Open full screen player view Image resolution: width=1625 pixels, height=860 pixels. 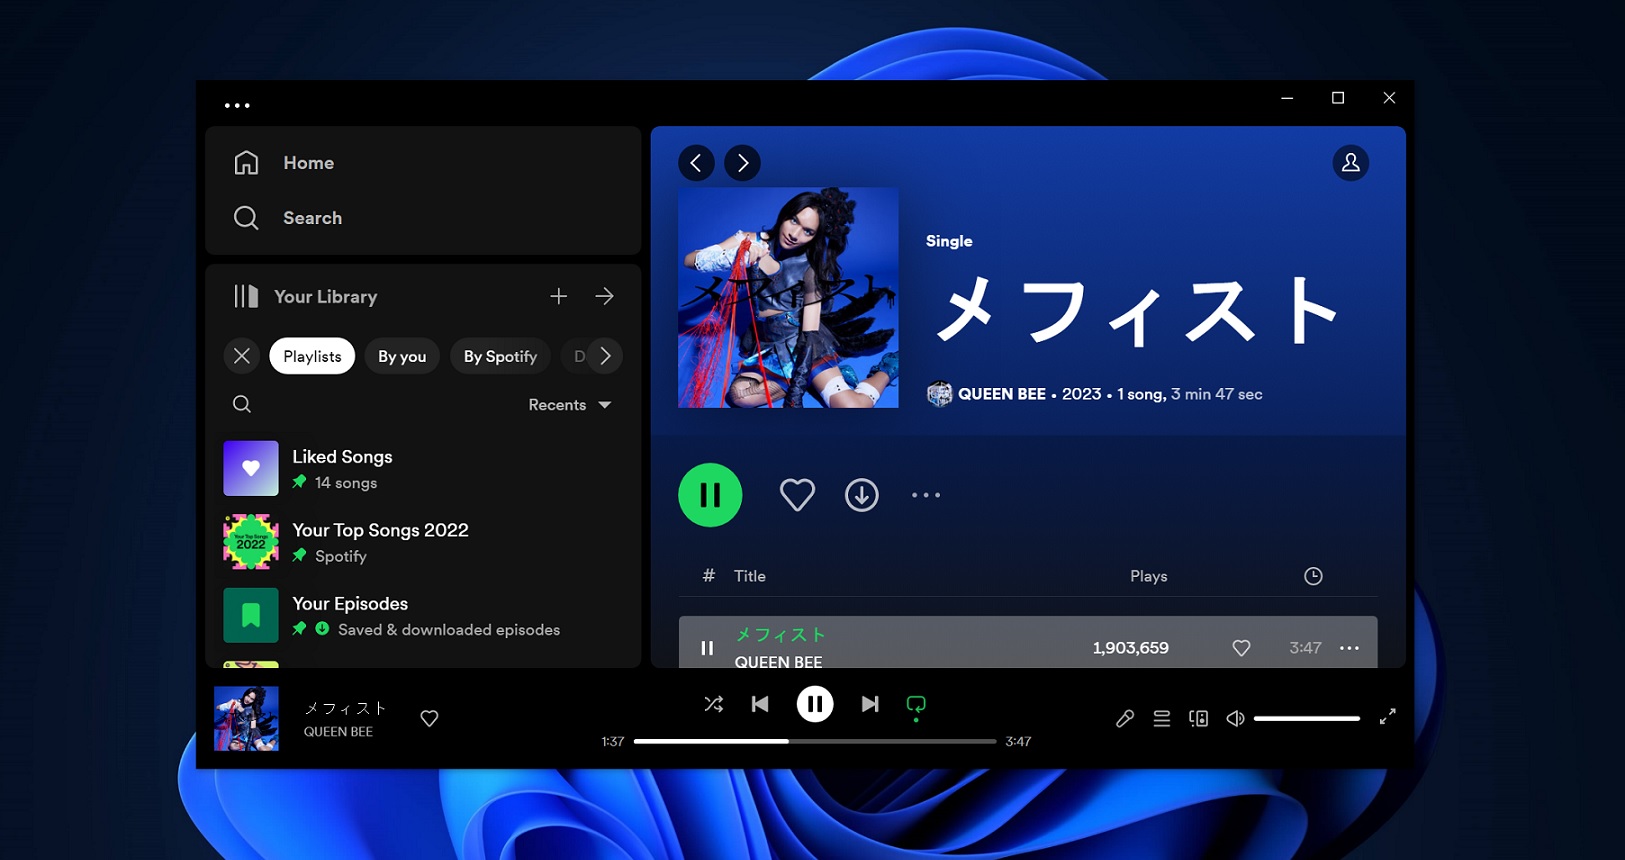1387,717
